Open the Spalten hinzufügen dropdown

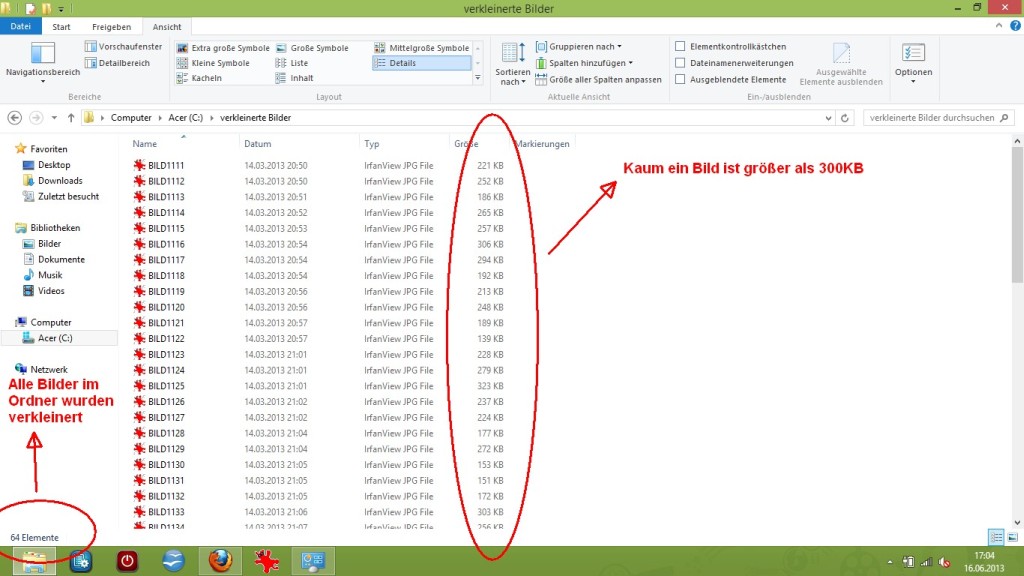click(590, 63)
